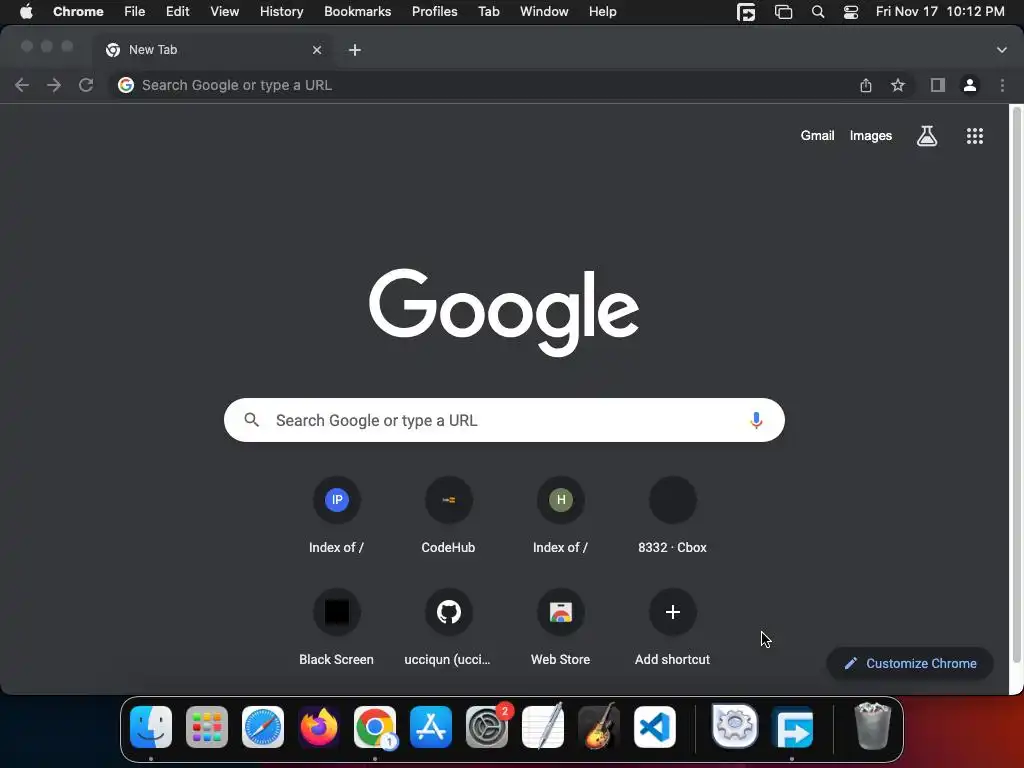Open Search Labs flask icon

pos(927,136)
